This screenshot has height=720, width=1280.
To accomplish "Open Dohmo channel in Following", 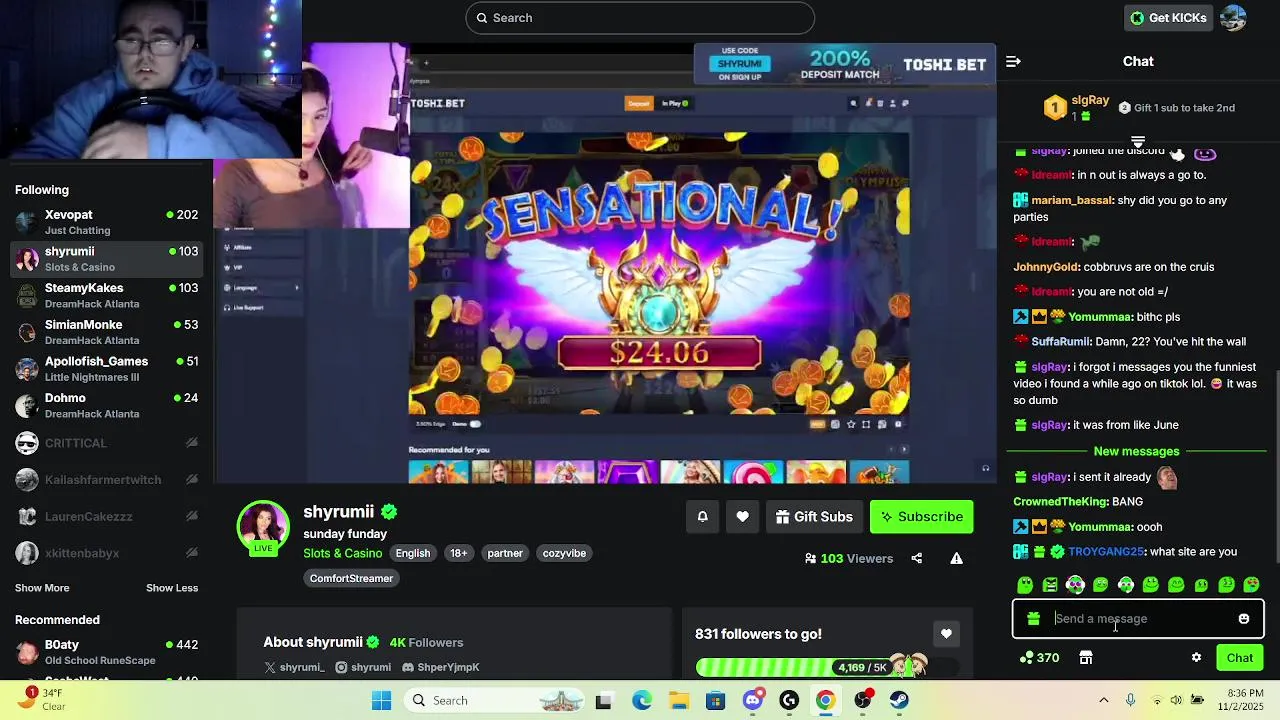I will tap(106, 405).
